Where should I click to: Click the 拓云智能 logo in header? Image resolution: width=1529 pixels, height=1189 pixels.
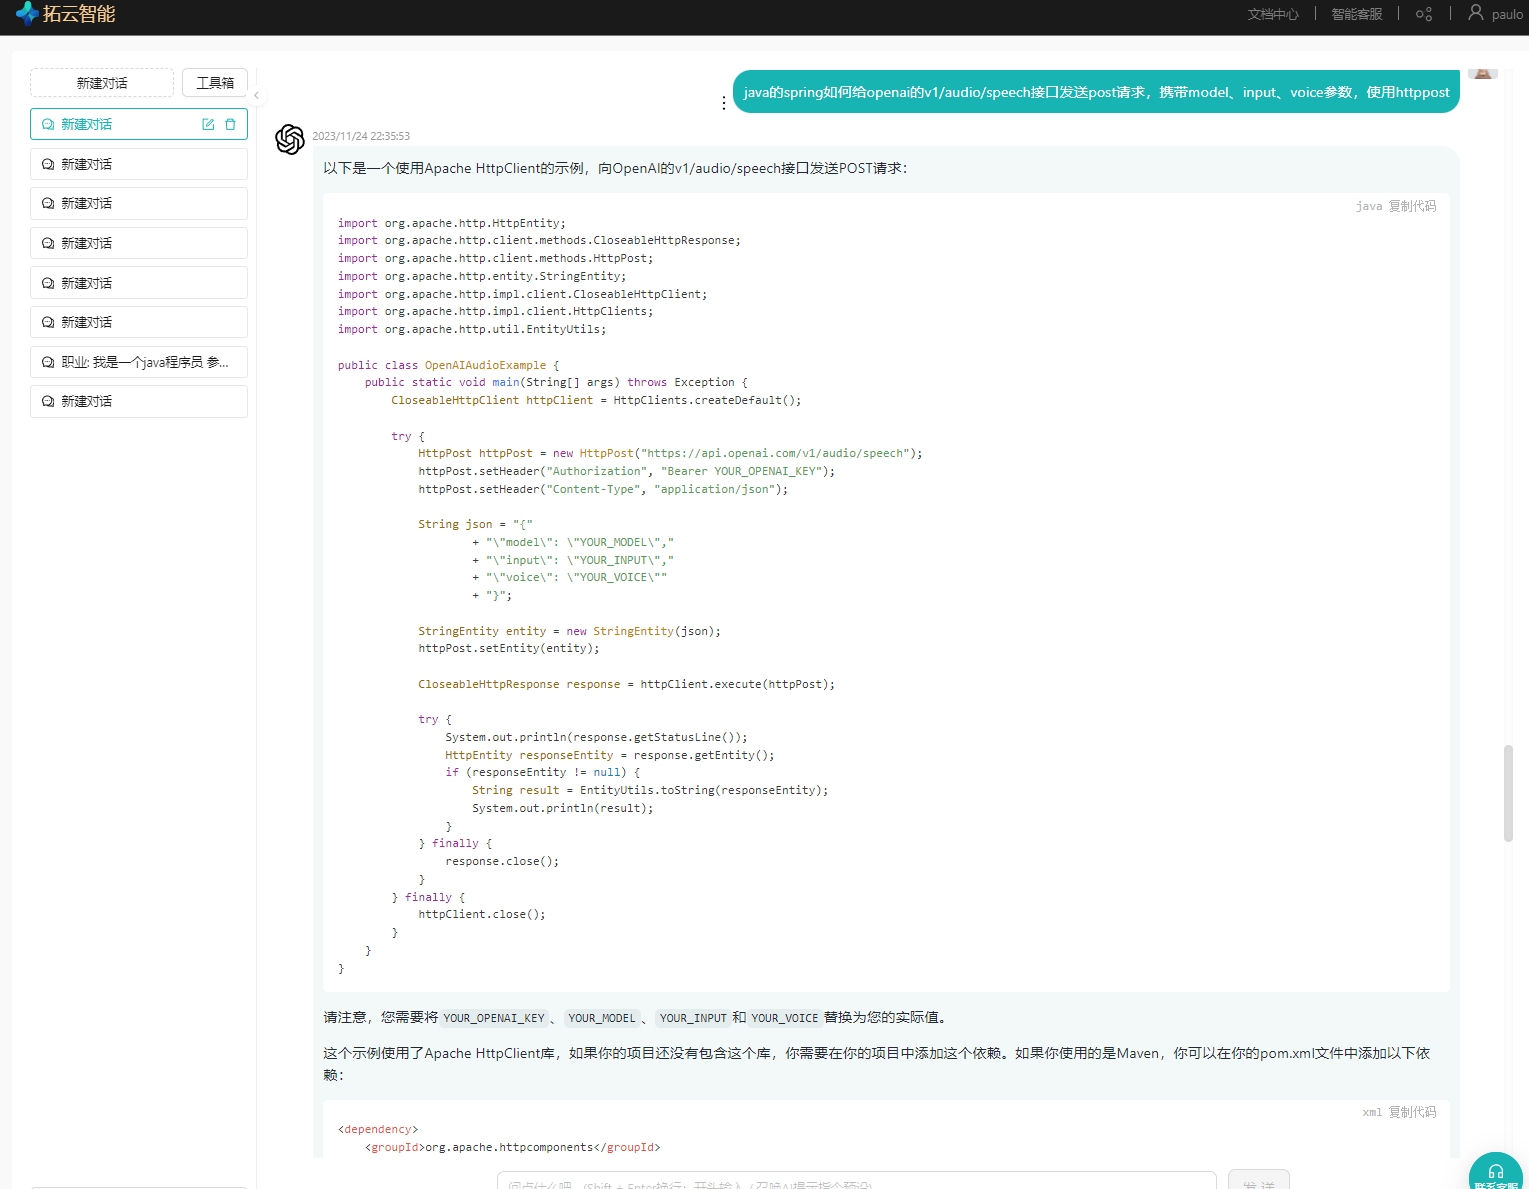coord(66,14)
